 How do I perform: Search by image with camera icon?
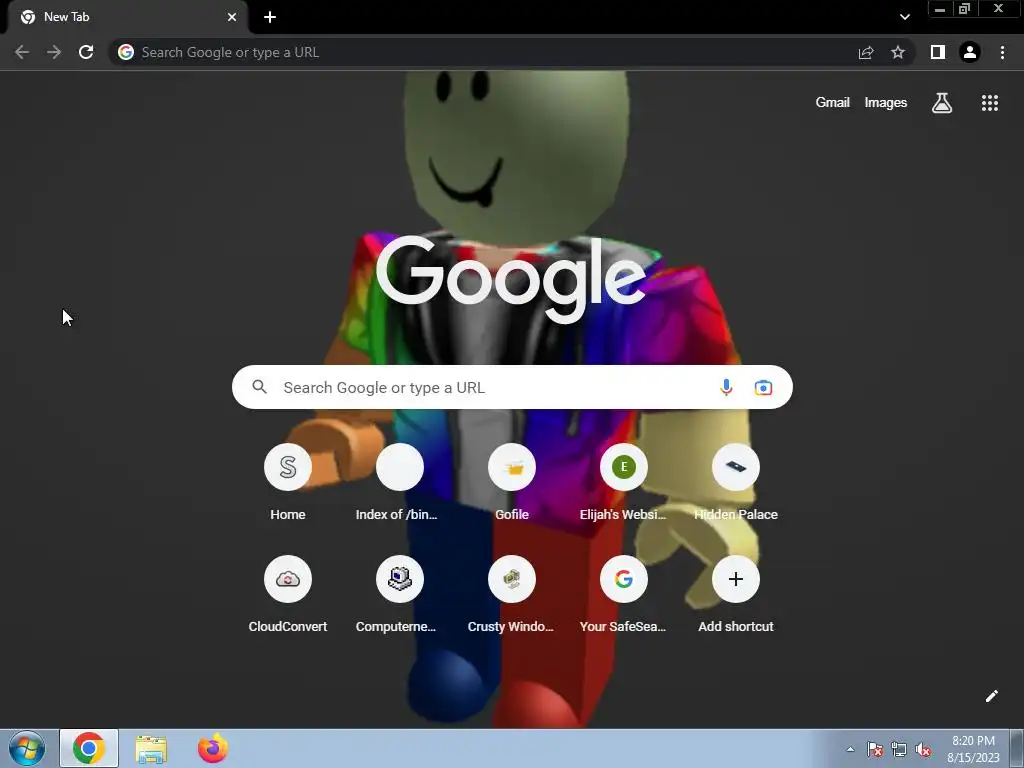click(x=763, y=387)
